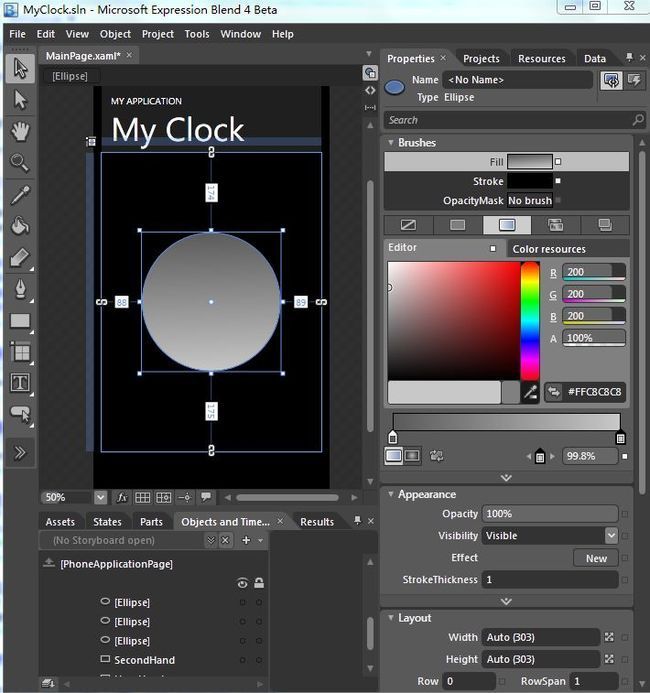Switch to the Color resources tab

coord(549,249)
